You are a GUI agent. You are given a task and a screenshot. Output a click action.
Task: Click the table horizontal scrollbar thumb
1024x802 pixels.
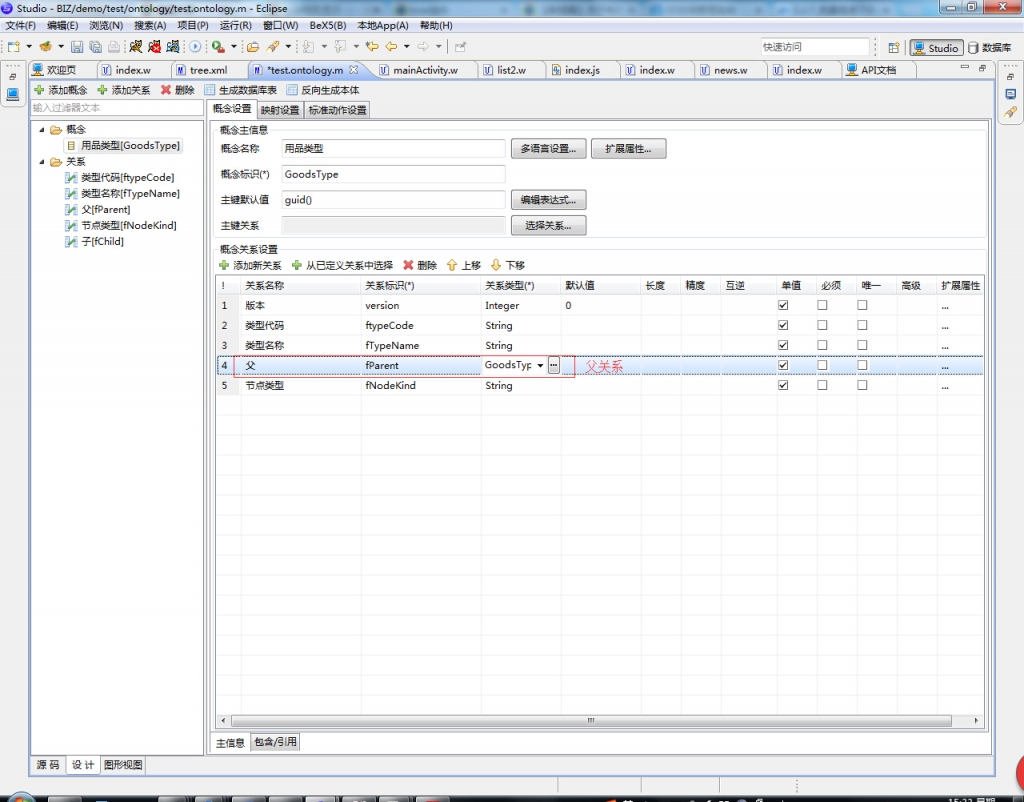click(590, 720)
